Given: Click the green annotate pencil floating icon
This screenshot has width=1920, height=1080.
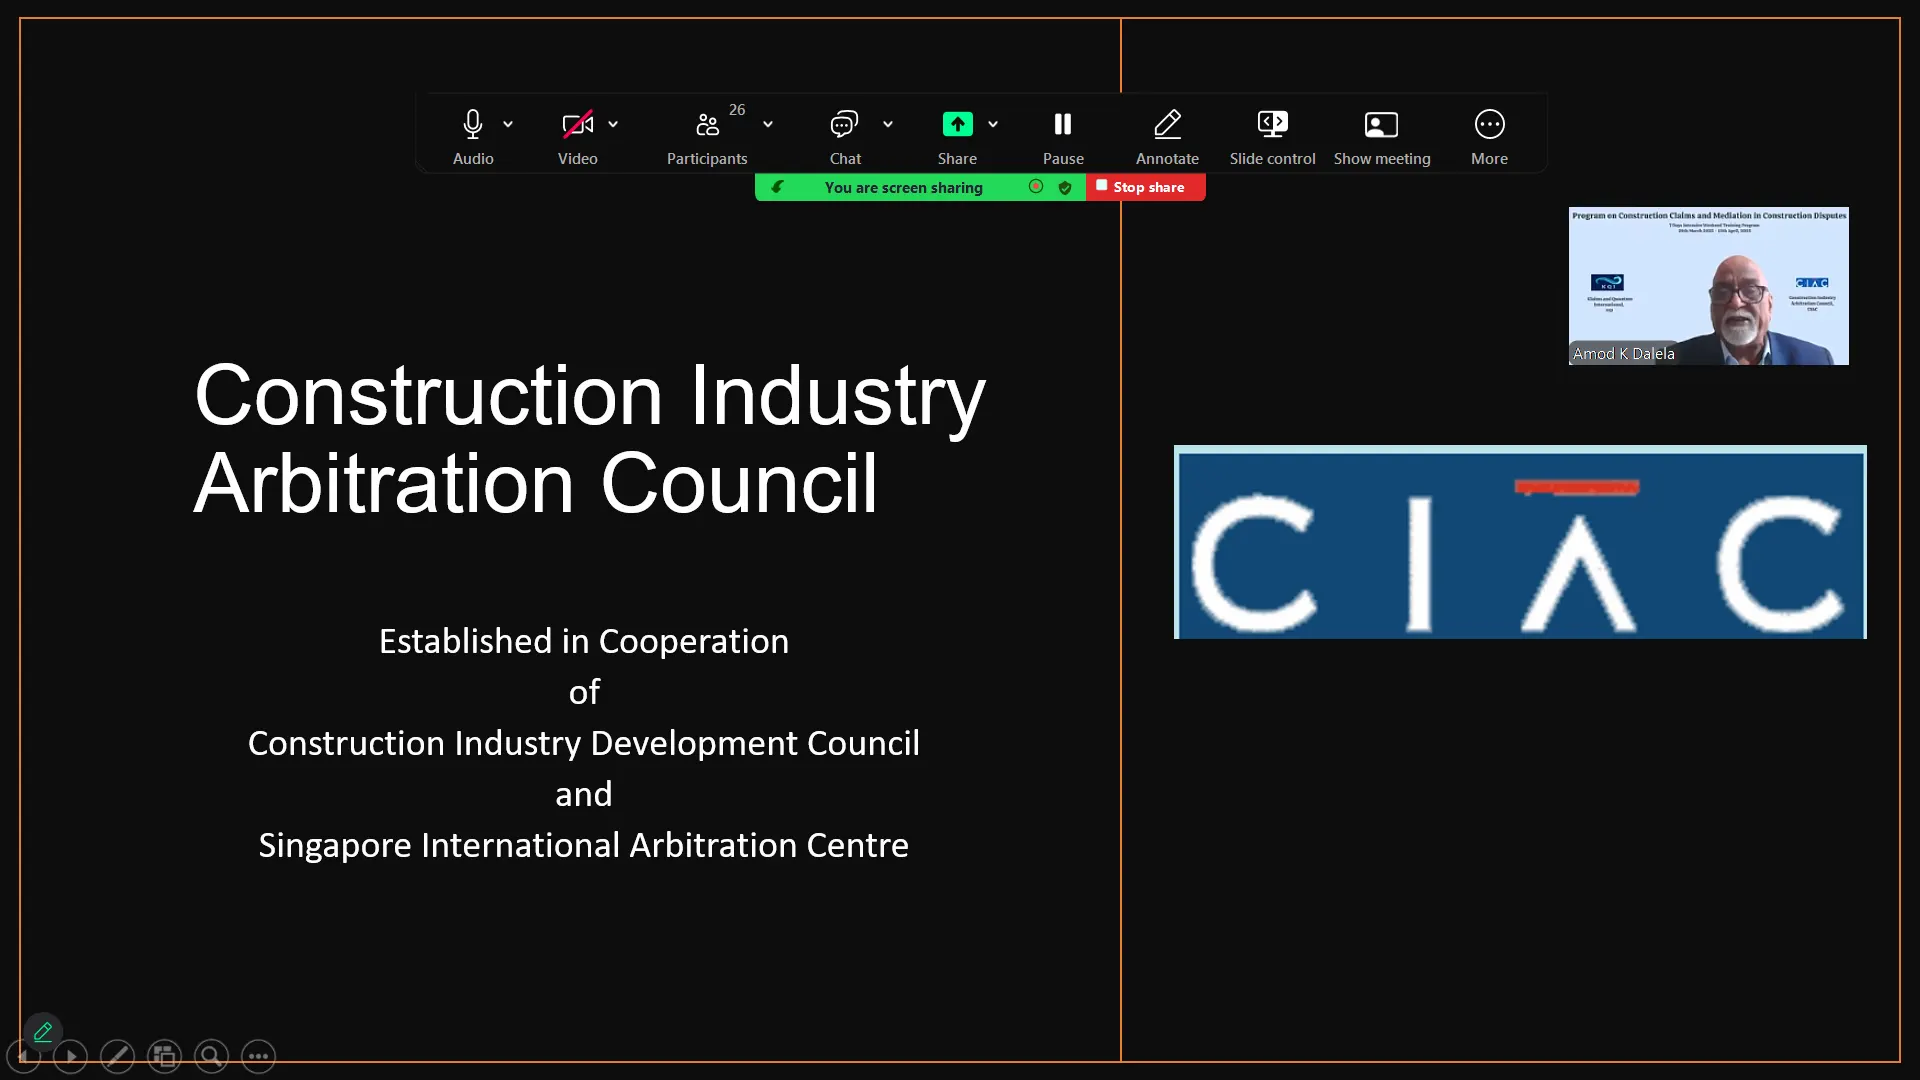Looking at the screenshot, I should [43, 1031].
